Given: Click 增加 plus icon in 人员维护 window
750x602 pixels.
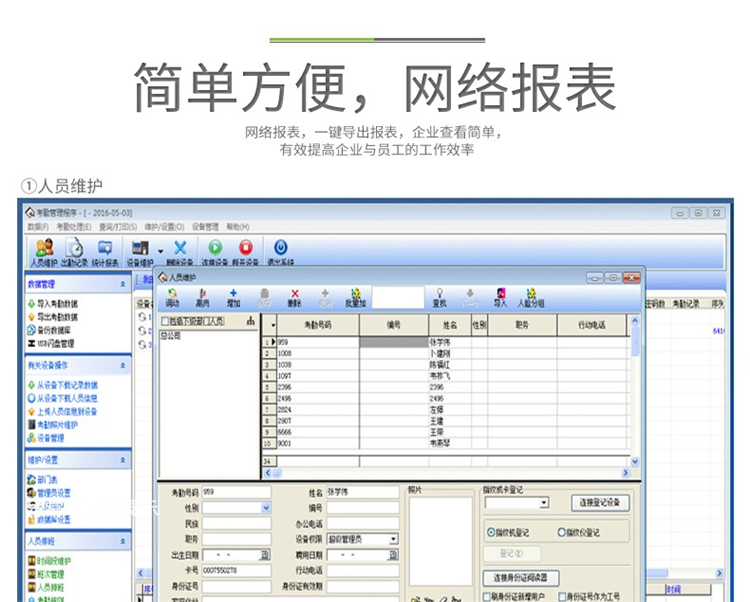Looking at the screenshot, I should pyautogui.click(x=233, y=298).
